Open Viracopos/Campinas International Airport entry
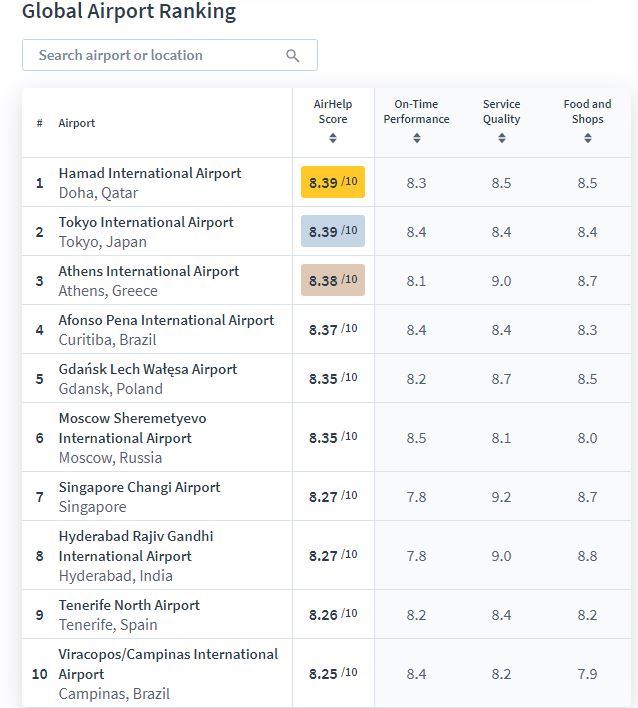 [x=168, y=654]
